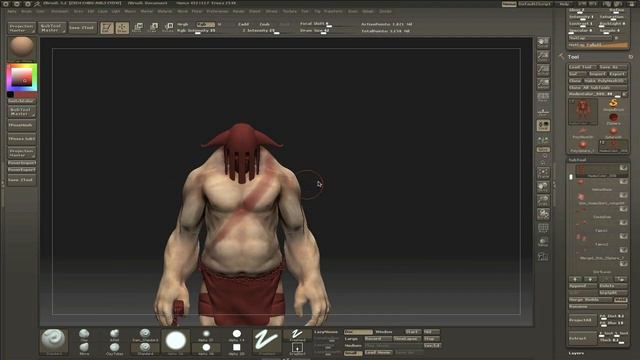Click the Frame icon in right shelf
The width and height of the screenshot is (640, 360).
(x=543, y=173)
